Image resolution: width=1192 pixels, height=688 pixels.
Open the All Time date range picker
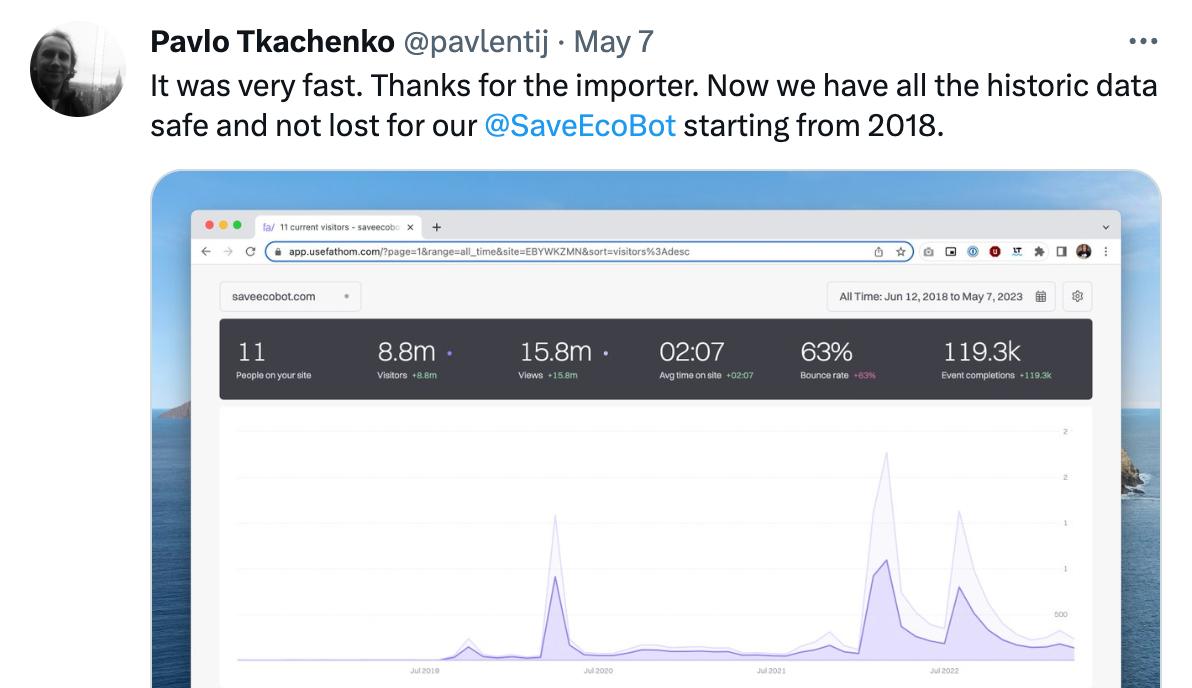click(942, 296)
